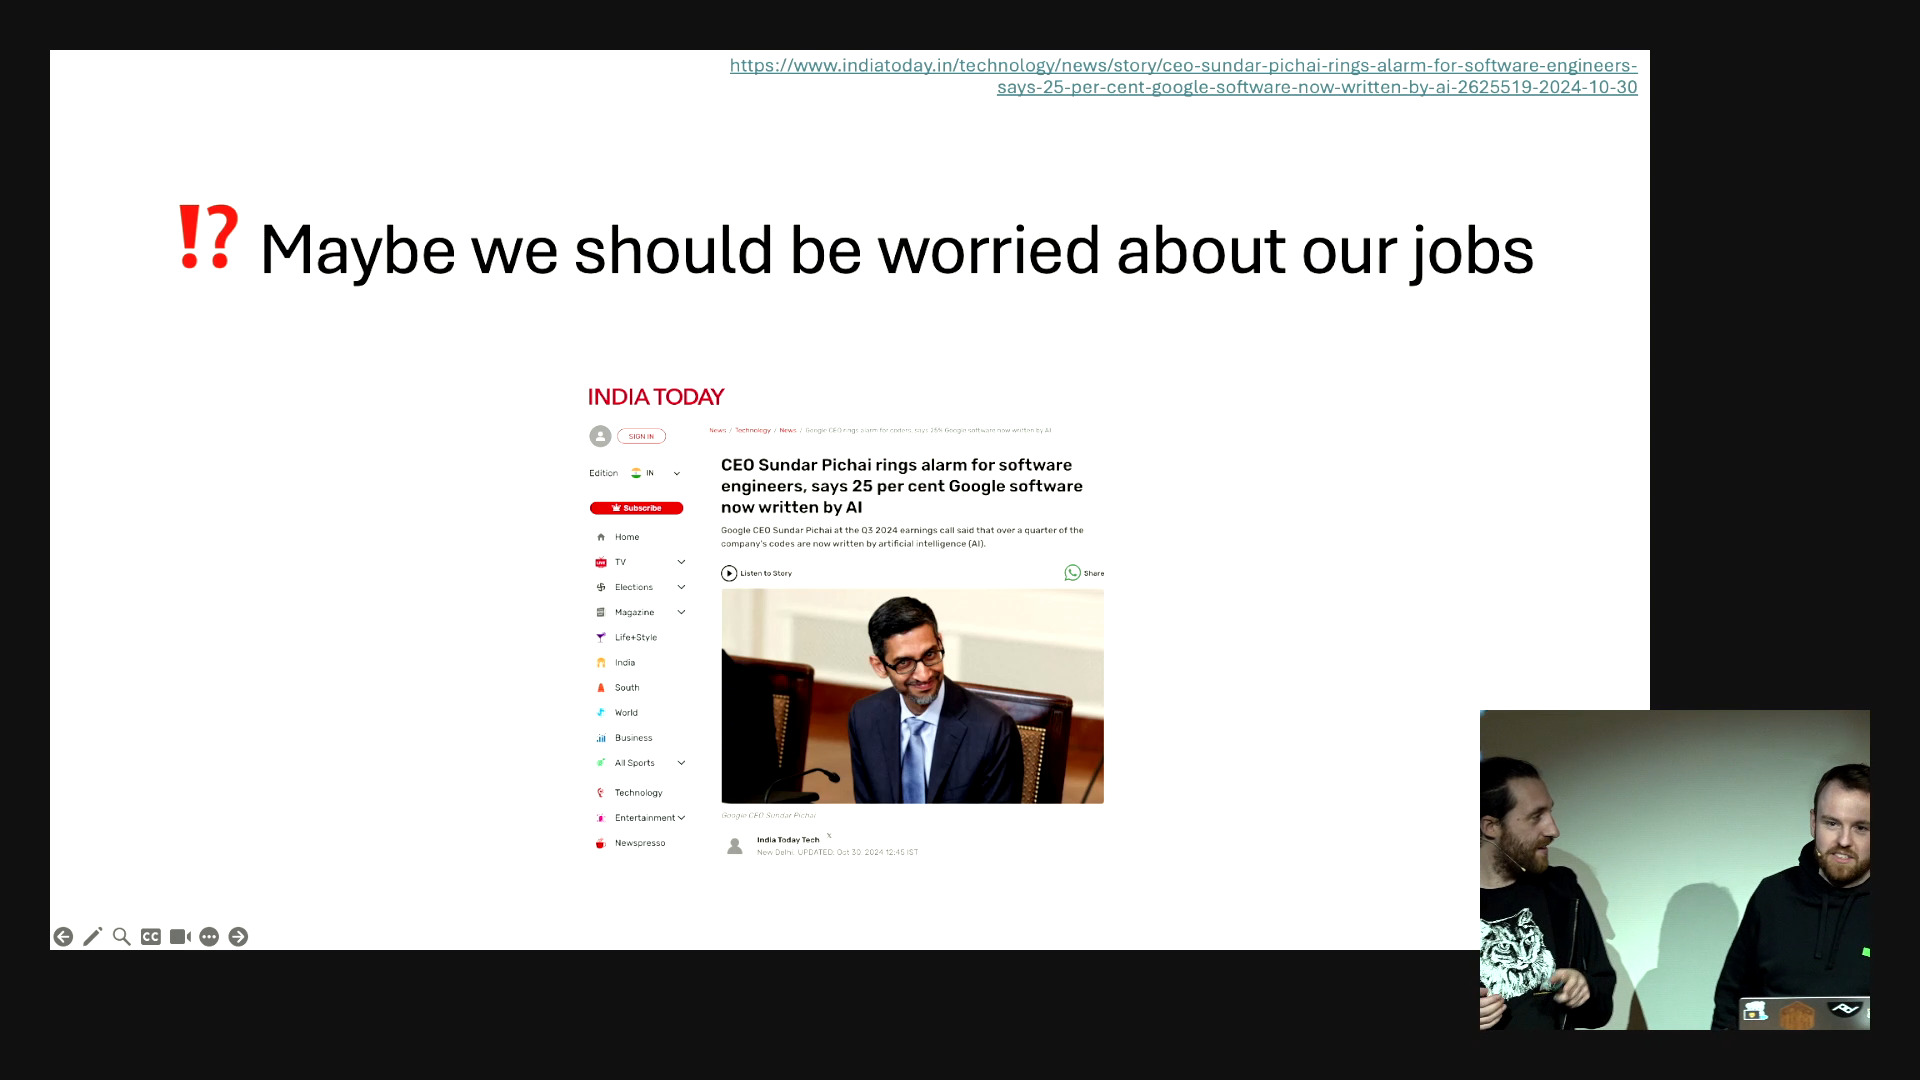Screen dimensions: 1920x1080
Task: Expand the Entertainment submenu chevron
Action: [x=681, y=818]
